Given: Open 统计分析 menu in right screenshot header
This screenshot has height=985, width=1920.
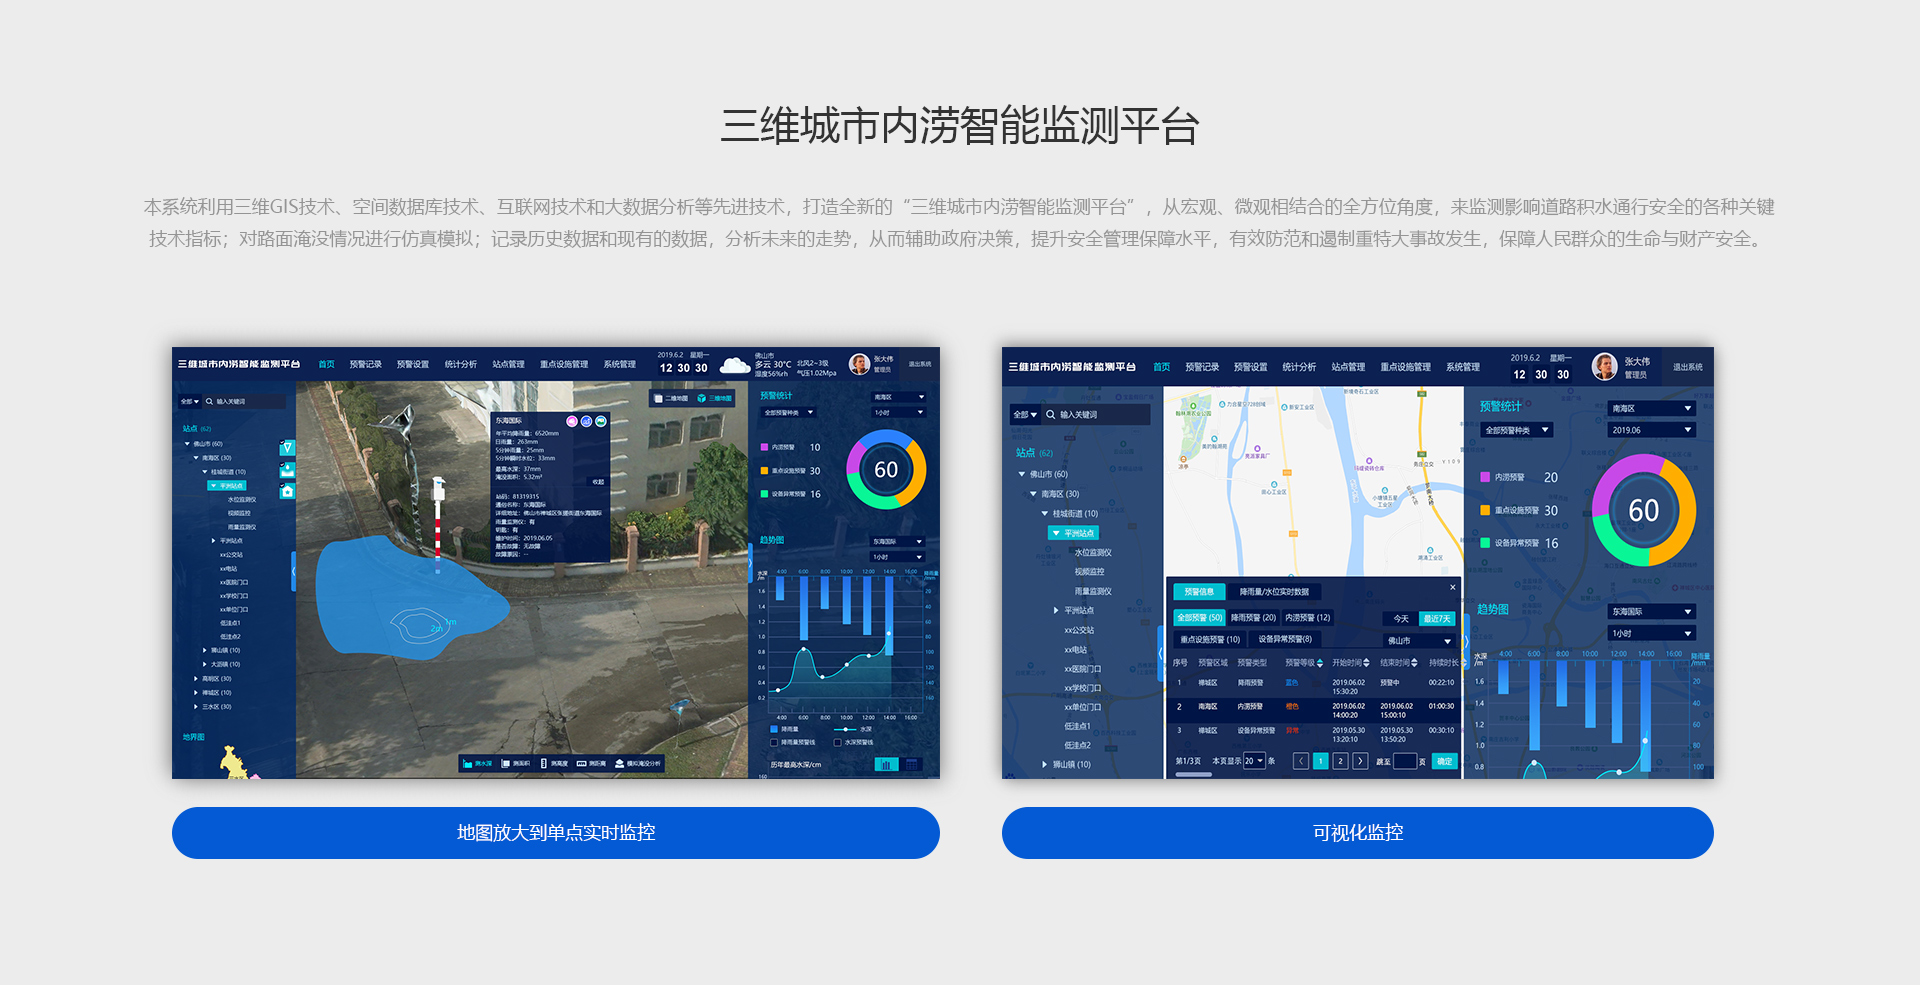Looking at the screenshot, I should (x=1299, y=367).
